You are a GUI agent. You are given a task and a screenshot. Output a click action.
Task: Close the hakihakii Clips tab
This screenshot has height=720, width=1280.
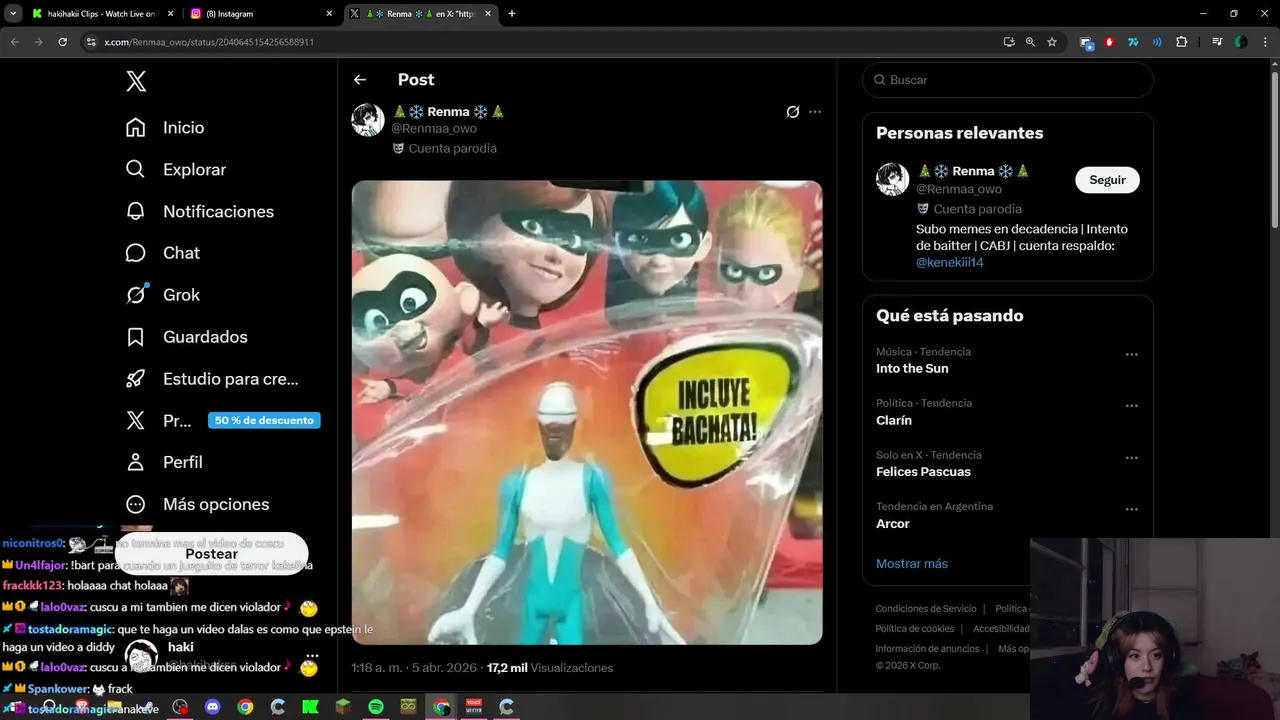click(x=169, y=14)
